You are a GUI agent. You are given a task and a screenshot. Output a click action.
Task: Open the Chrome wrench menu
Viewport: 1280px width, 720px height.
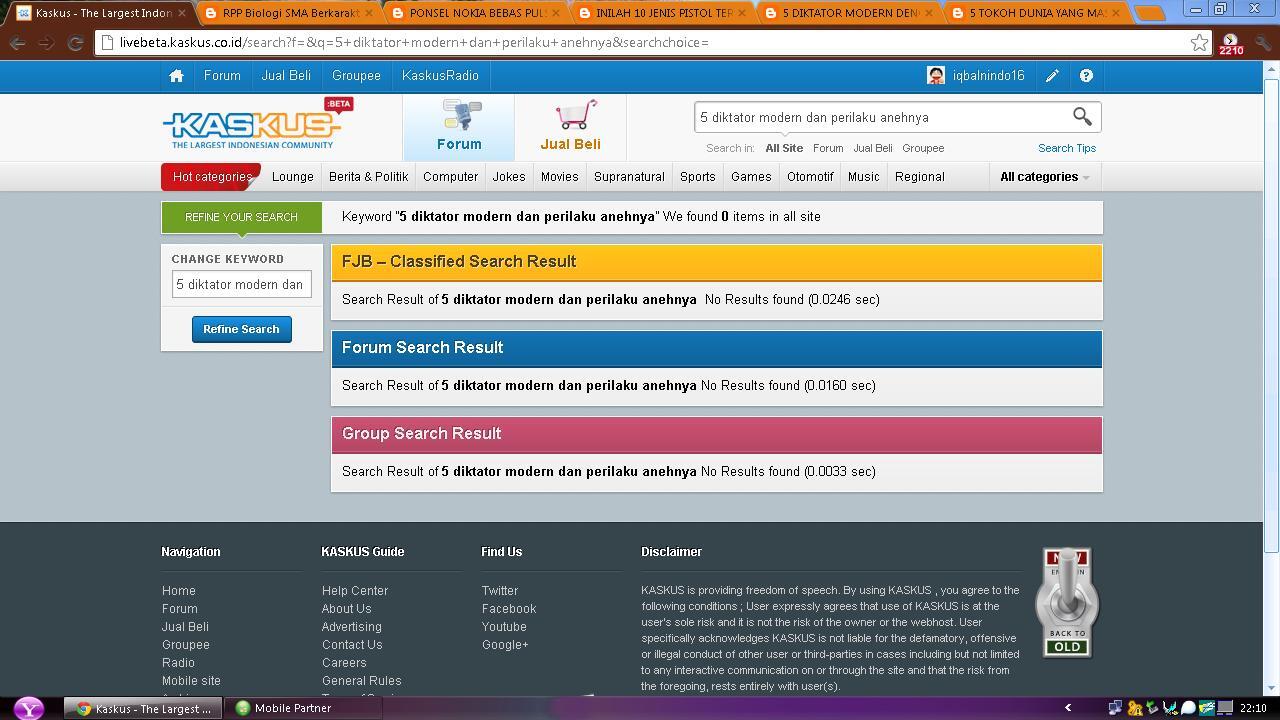[1262, 43]
